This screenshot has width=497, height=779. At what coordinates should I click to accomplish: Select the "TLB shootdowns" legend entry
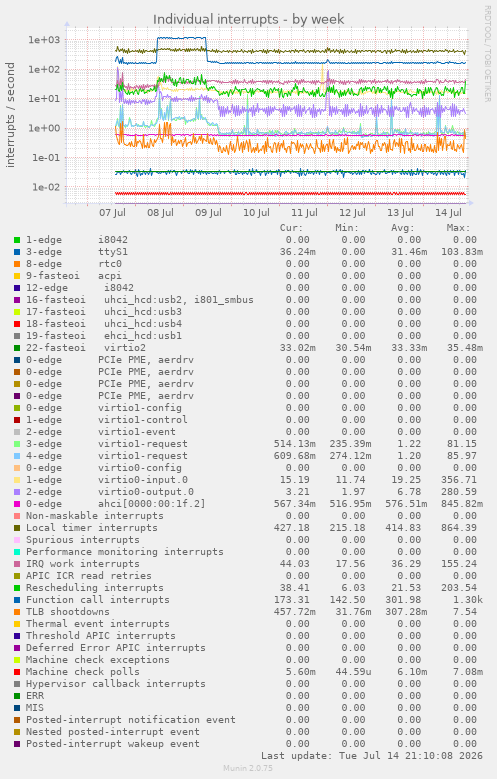pyautogui.click(x=68, y=612)
